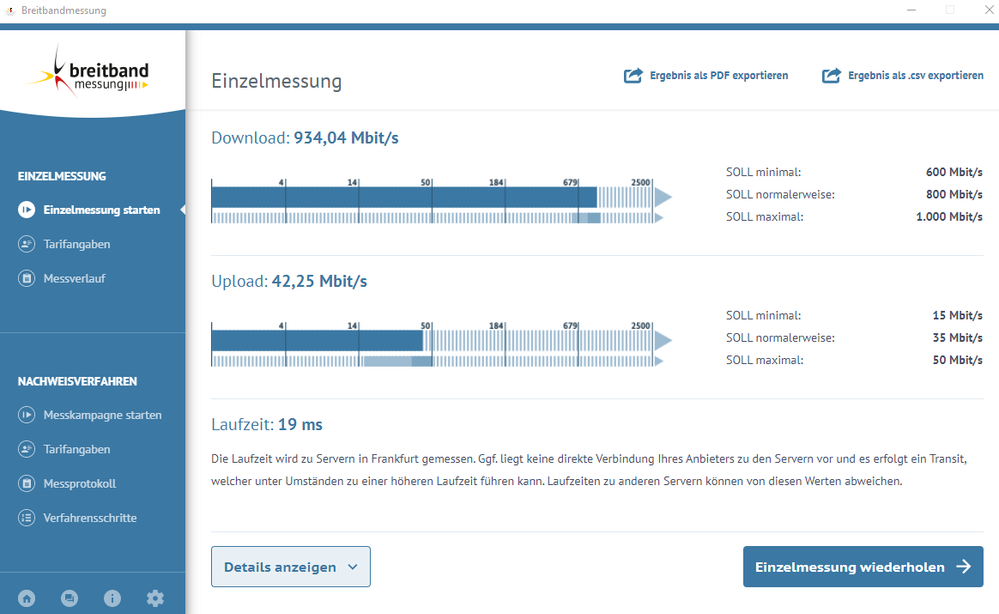Open Messkampagne starten in the sidebar

click(x=102, y=415)
